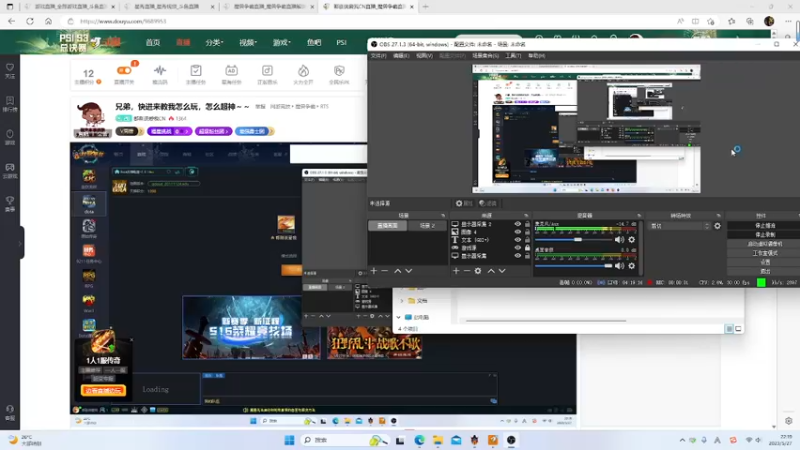Screen dimensions: 800x450
Task: Hide the 文本 (GDI+) source eye
Action: tap(518, 240)
